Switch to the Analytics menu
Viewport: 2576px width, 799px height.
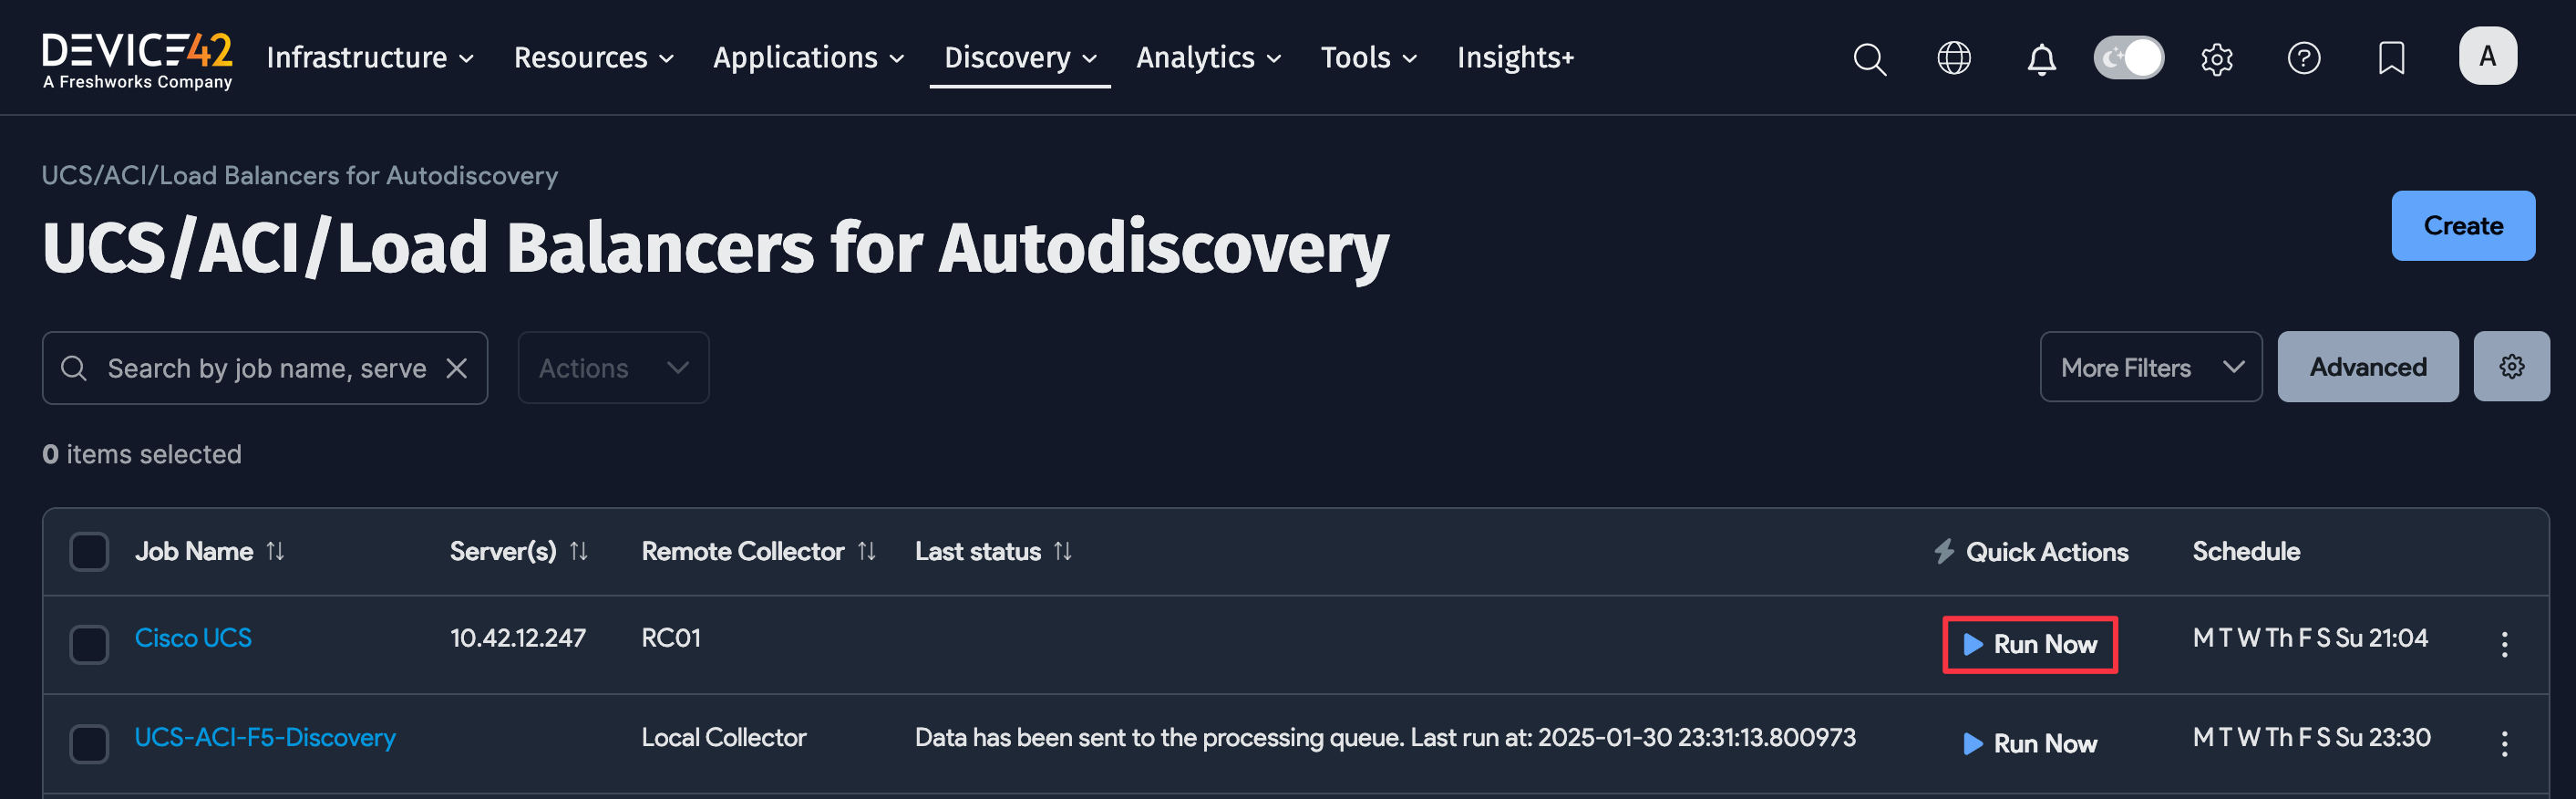(x=1208, y=57)
